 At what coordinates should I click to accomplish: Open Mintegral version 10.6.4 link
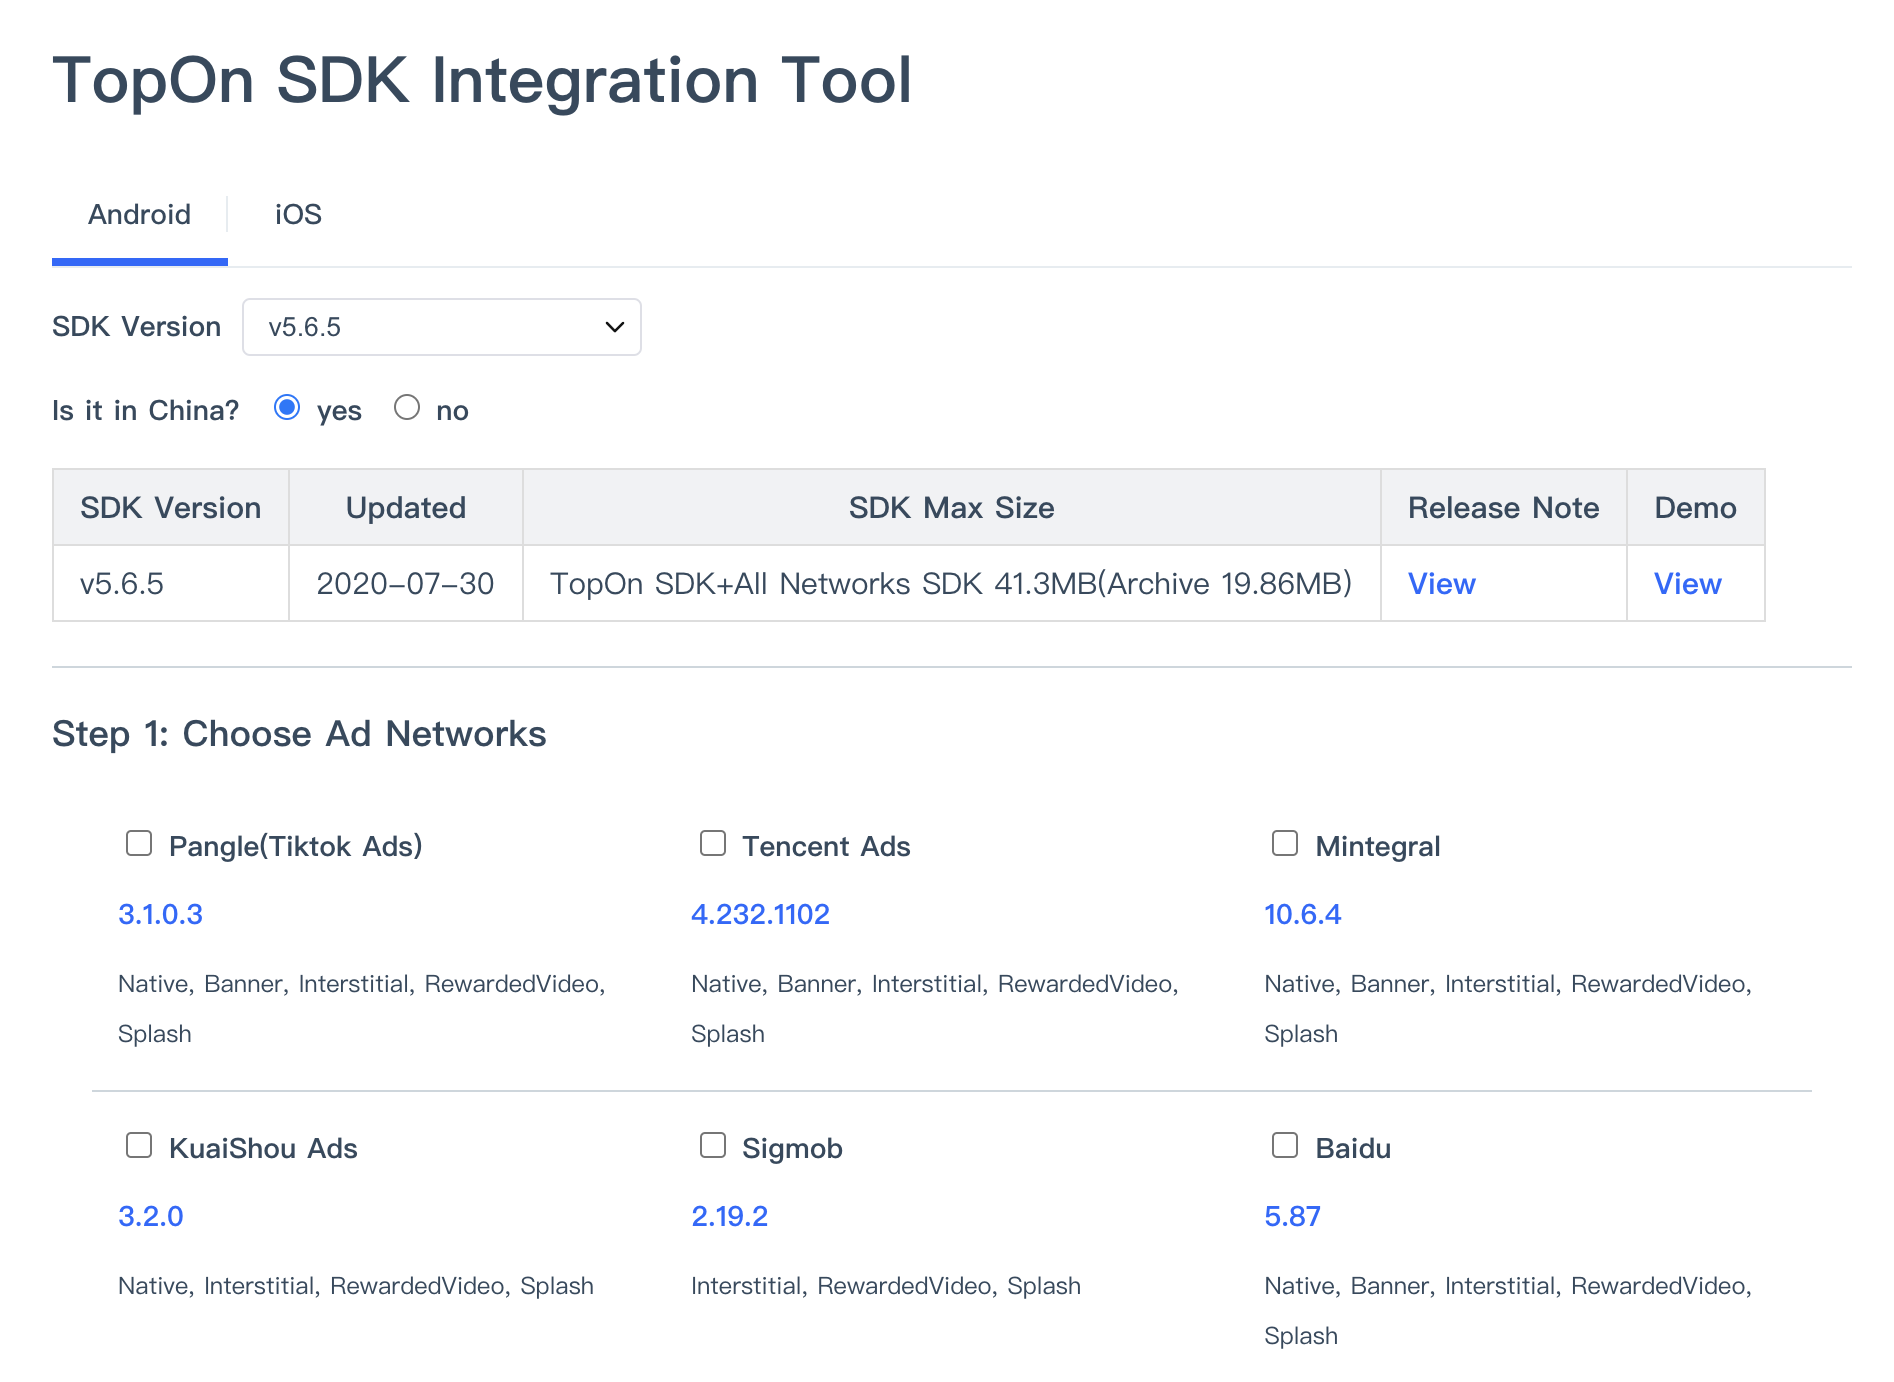pos(1302,914)
